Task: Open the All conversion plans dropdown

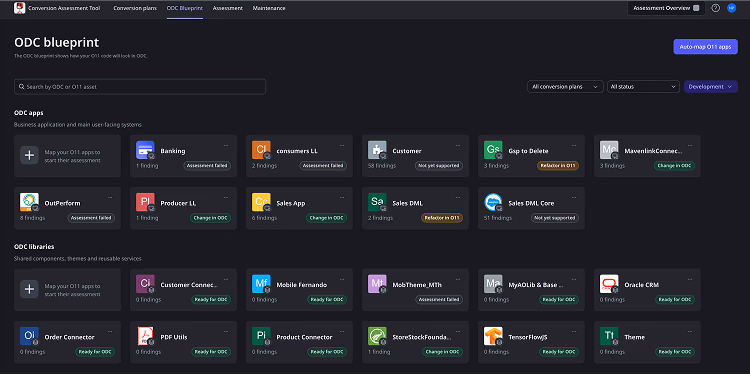Action: [565, 87]
